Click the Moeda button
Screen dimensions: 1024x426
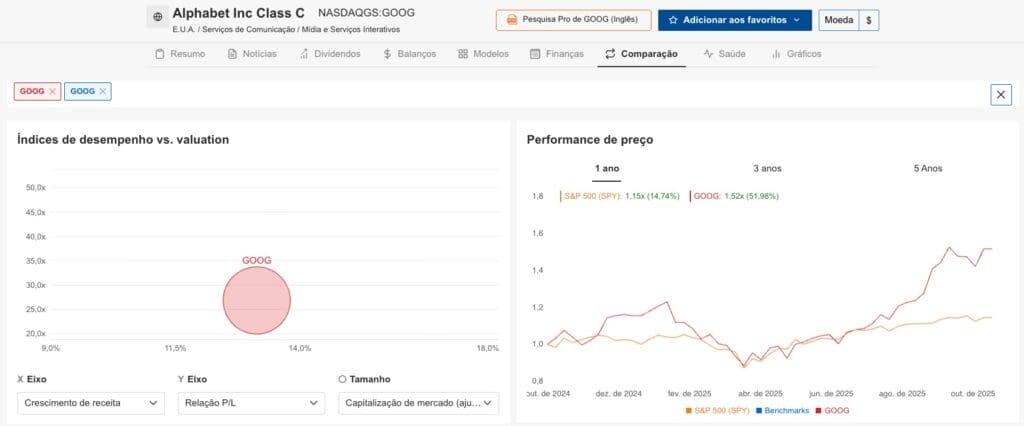click(839, 20)
